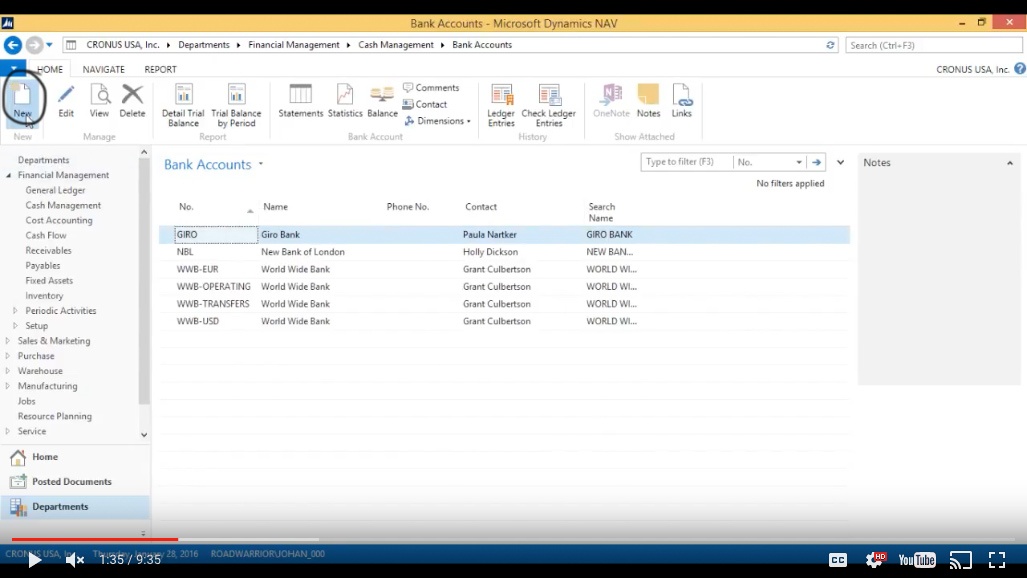Click the forward navigation arrow
The width and height of the screenshot is (1027, 578).
[x=34, y=45]
